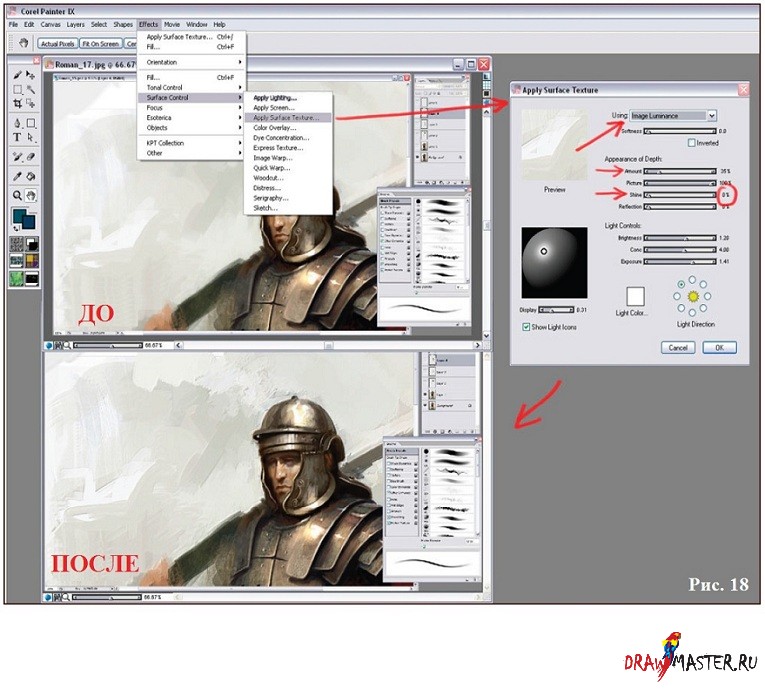Open the green Look selector in toolbox
Viewport: 765px width, 689px height.
[17, 278]
